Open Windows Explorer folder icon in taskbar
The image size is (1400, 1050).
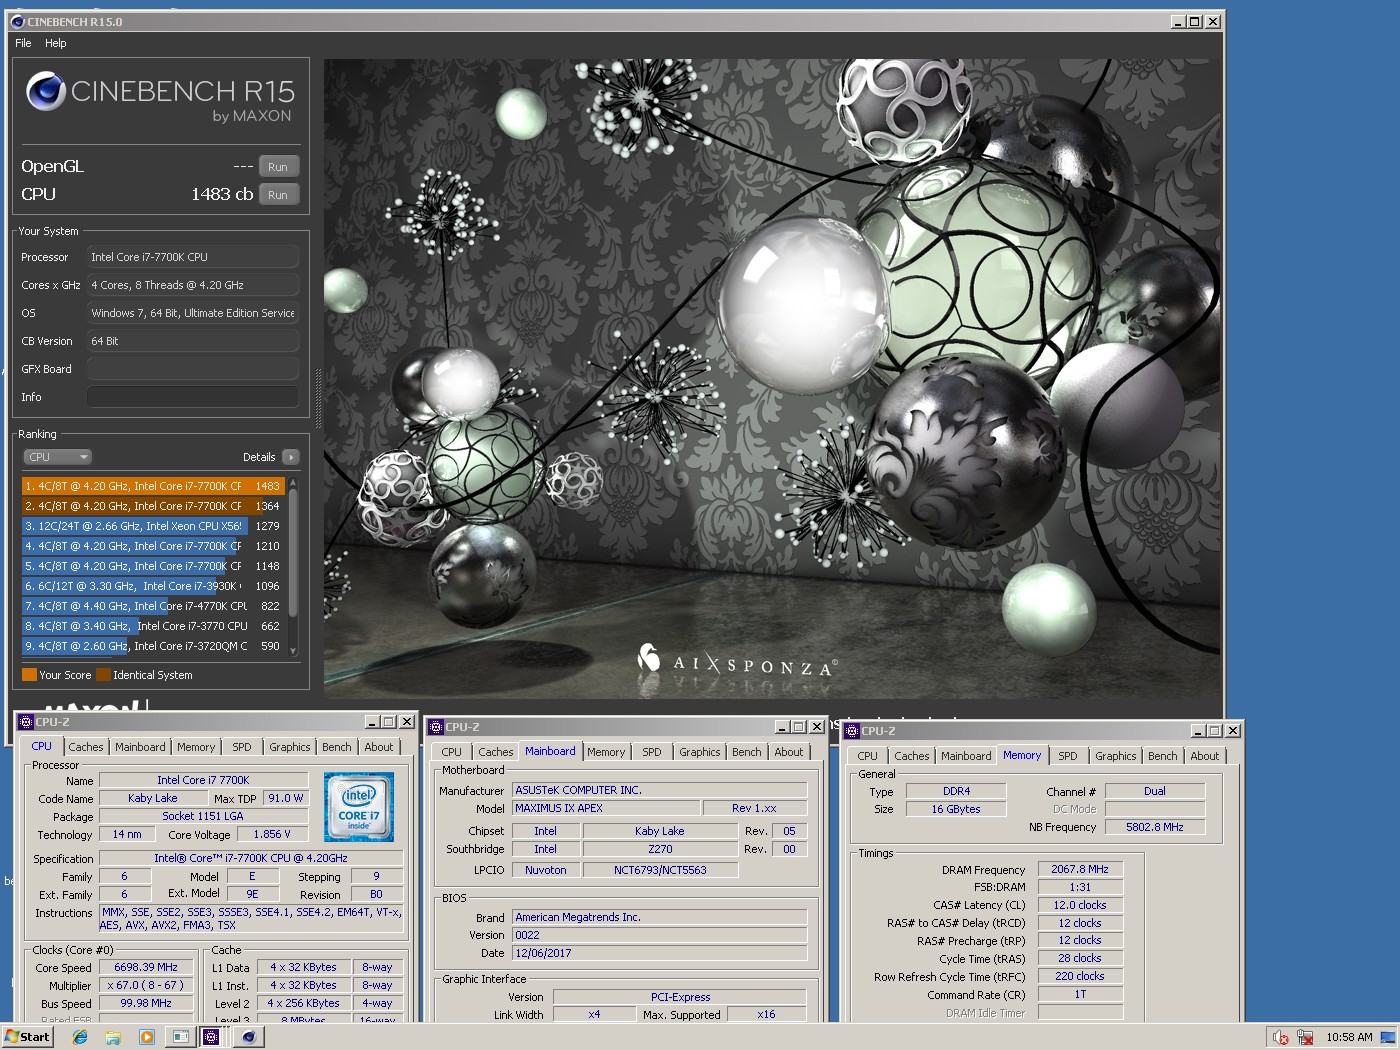click(113, 1037)
